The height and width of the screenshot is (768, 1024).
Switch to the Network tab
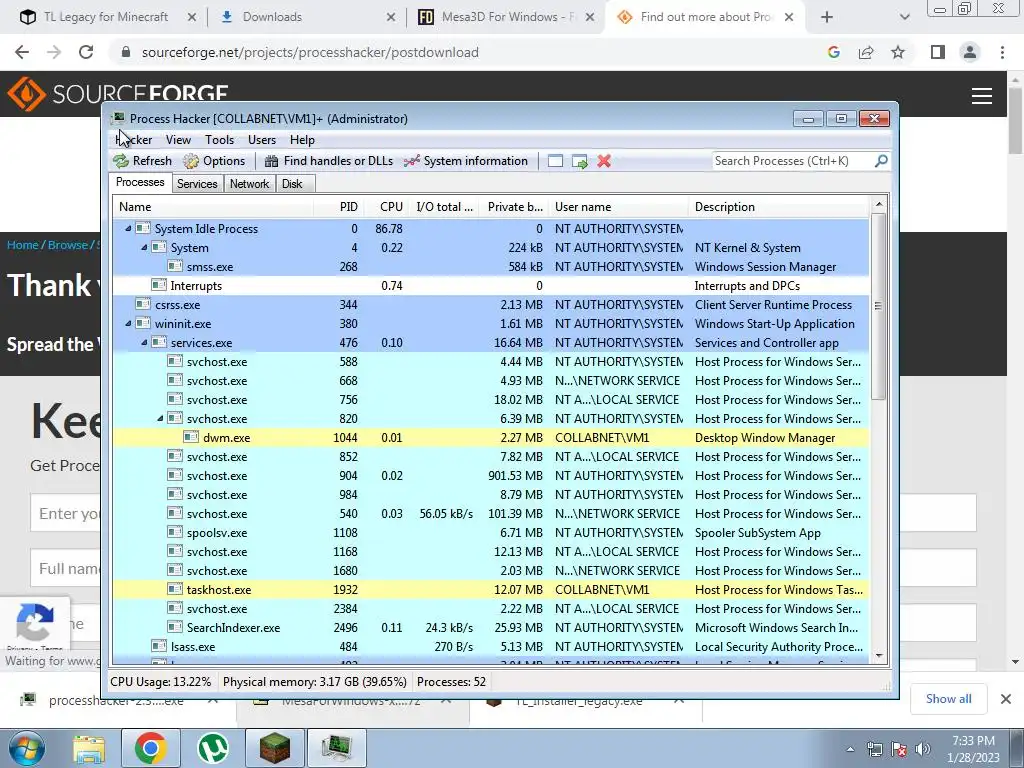(x=249, y=184)
